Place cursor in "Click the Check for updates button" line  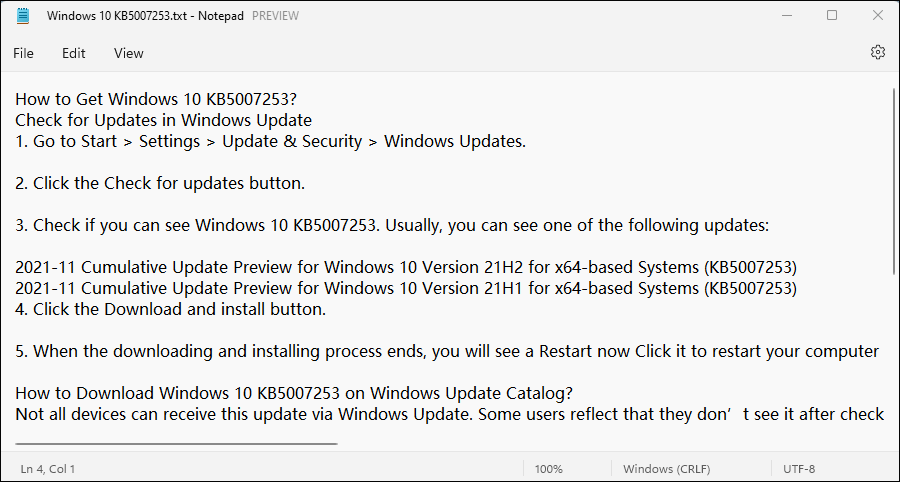tap(160, 183)
